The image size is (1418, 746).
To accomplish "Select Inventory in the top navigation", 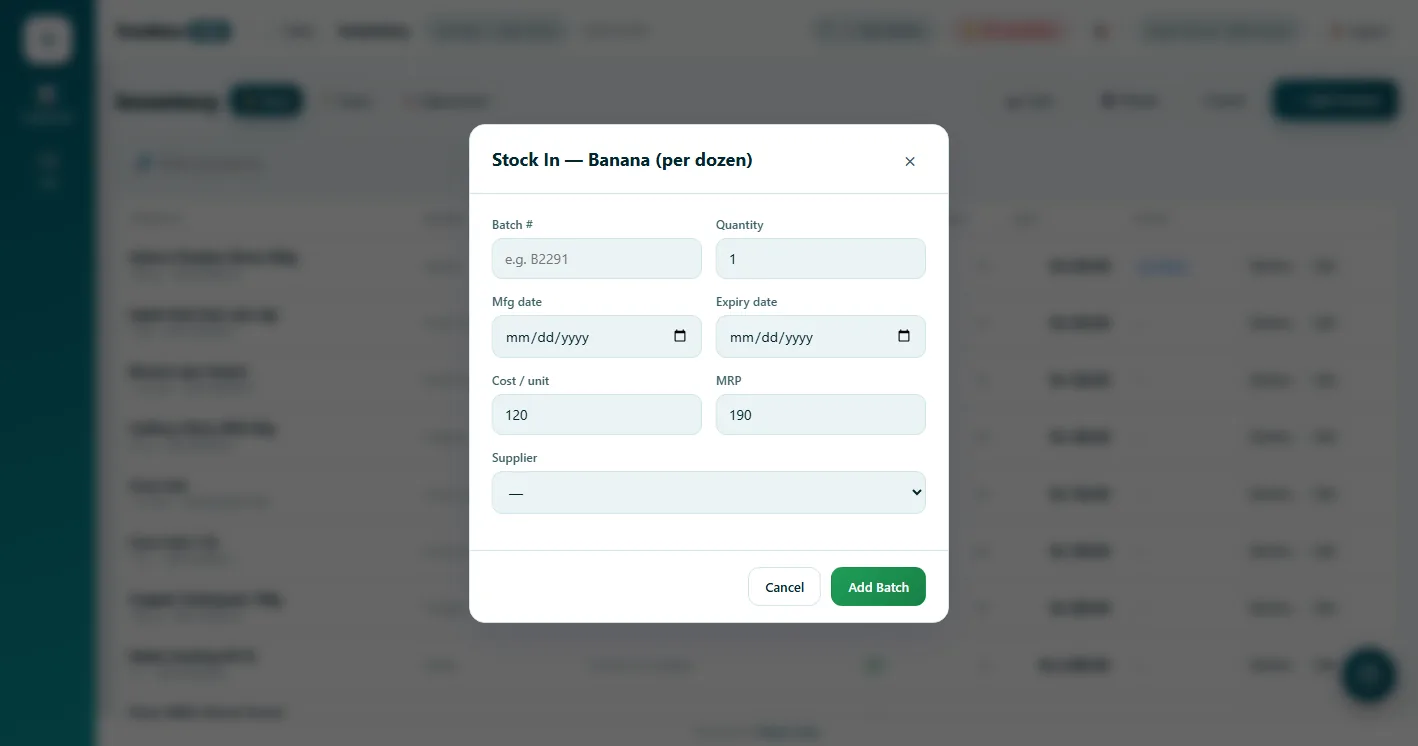I will point(374,32).
